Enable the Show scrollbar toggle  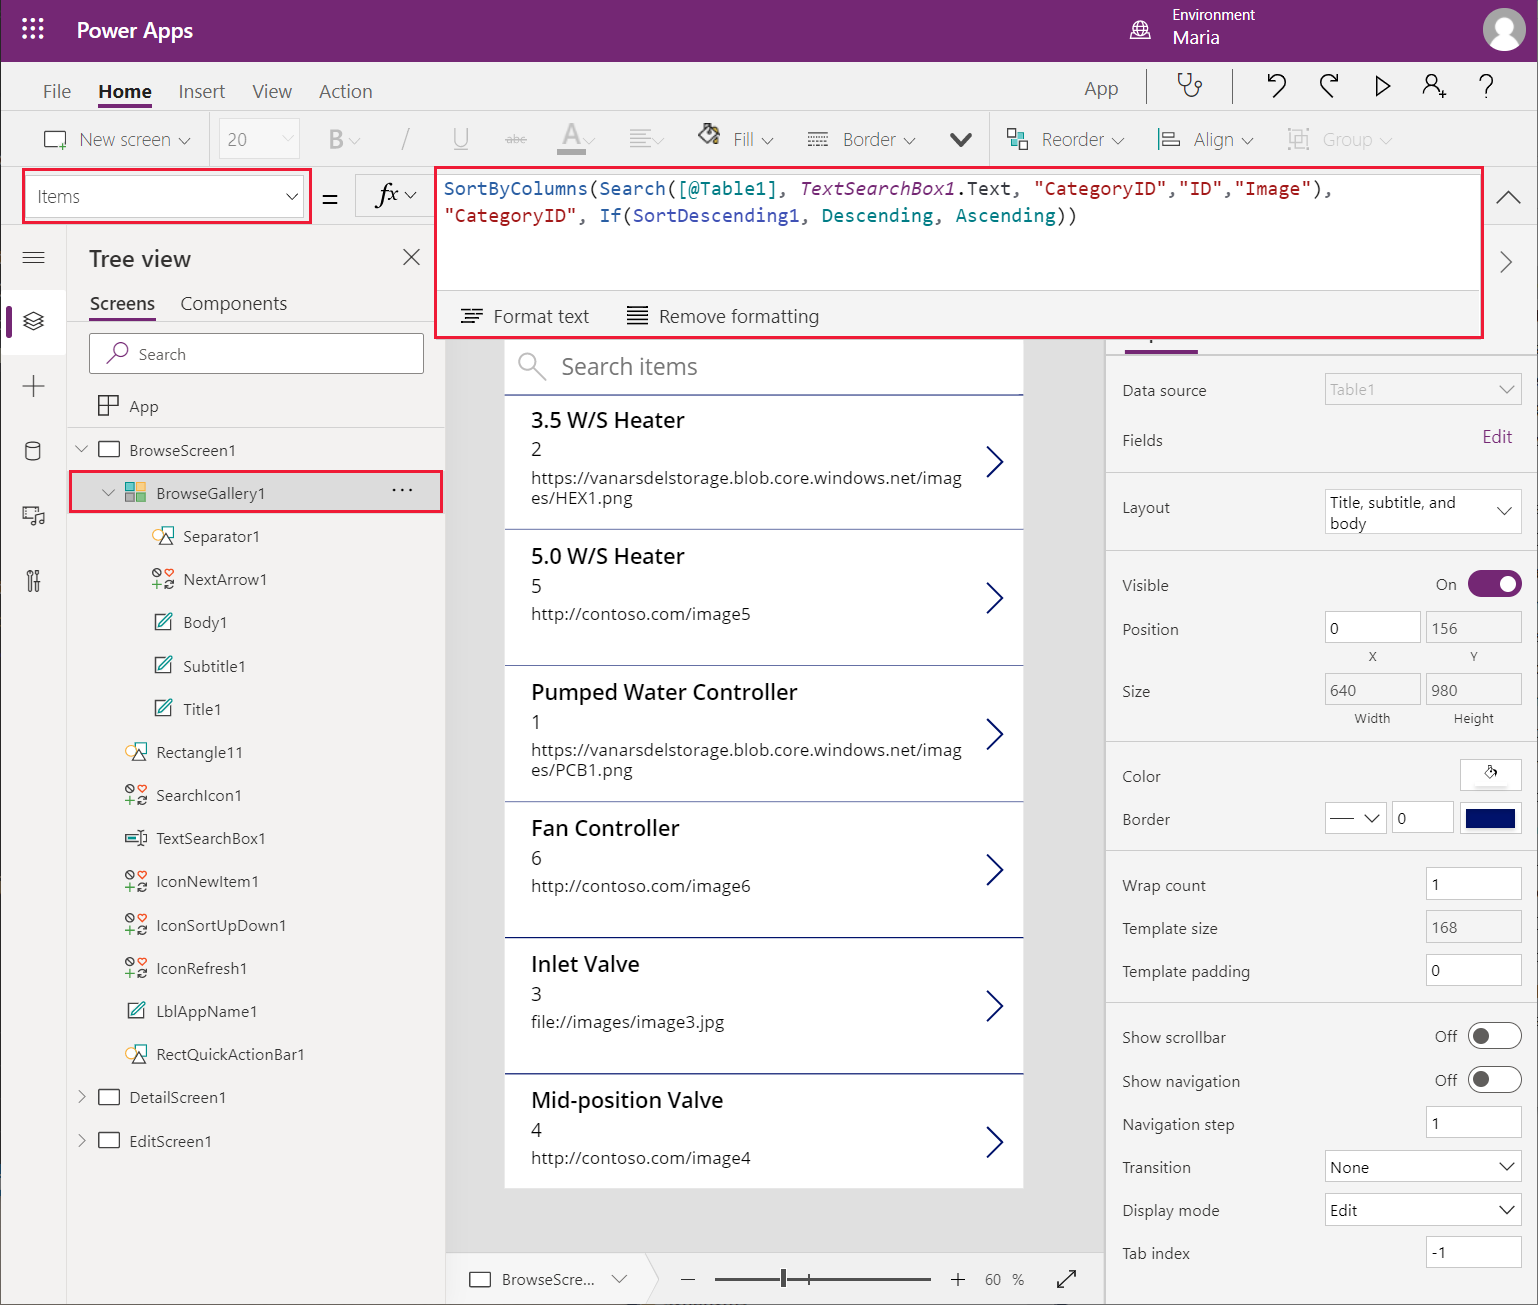coord(1494,1036)
